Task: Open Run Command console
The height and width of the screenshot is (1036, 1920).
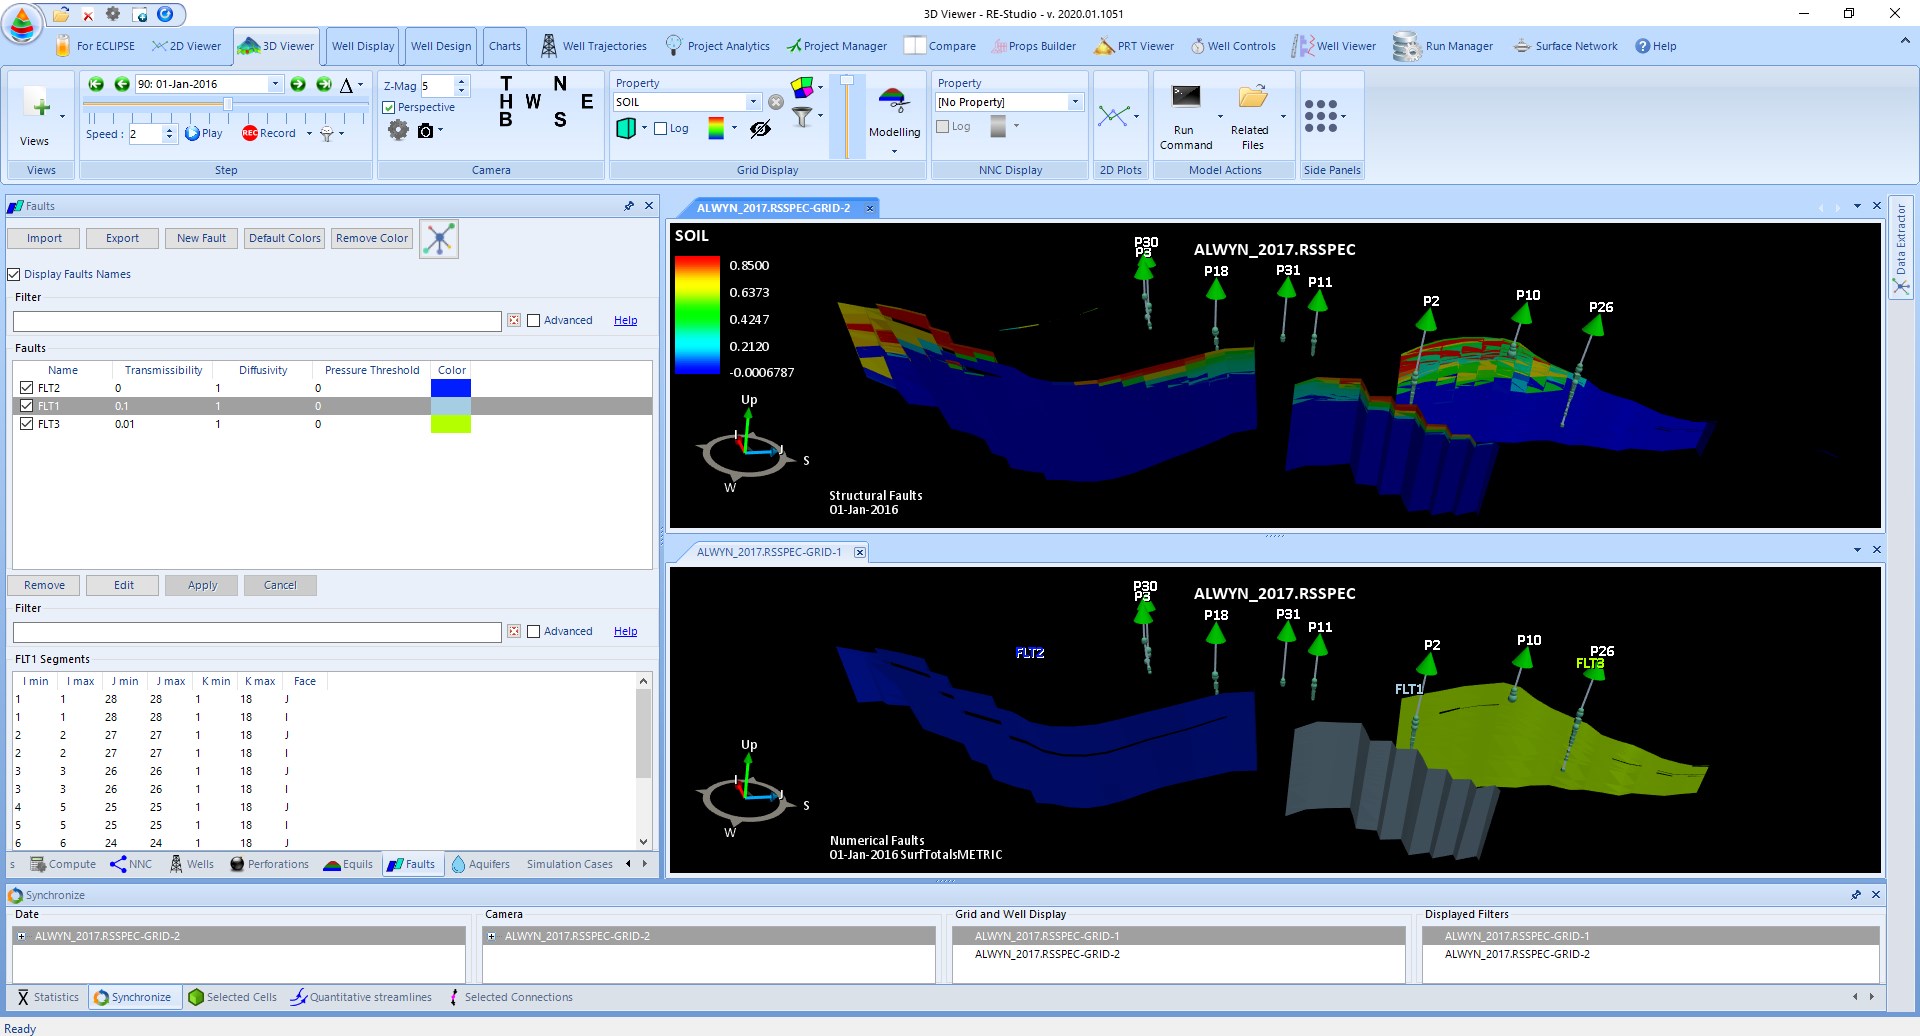Action: coord(1186,118)
